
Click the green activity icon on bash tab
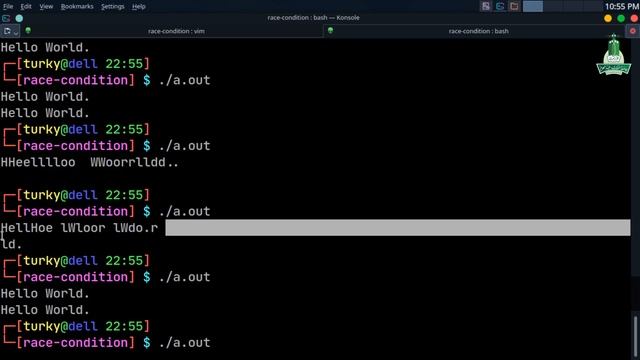[x=331, y=30]
